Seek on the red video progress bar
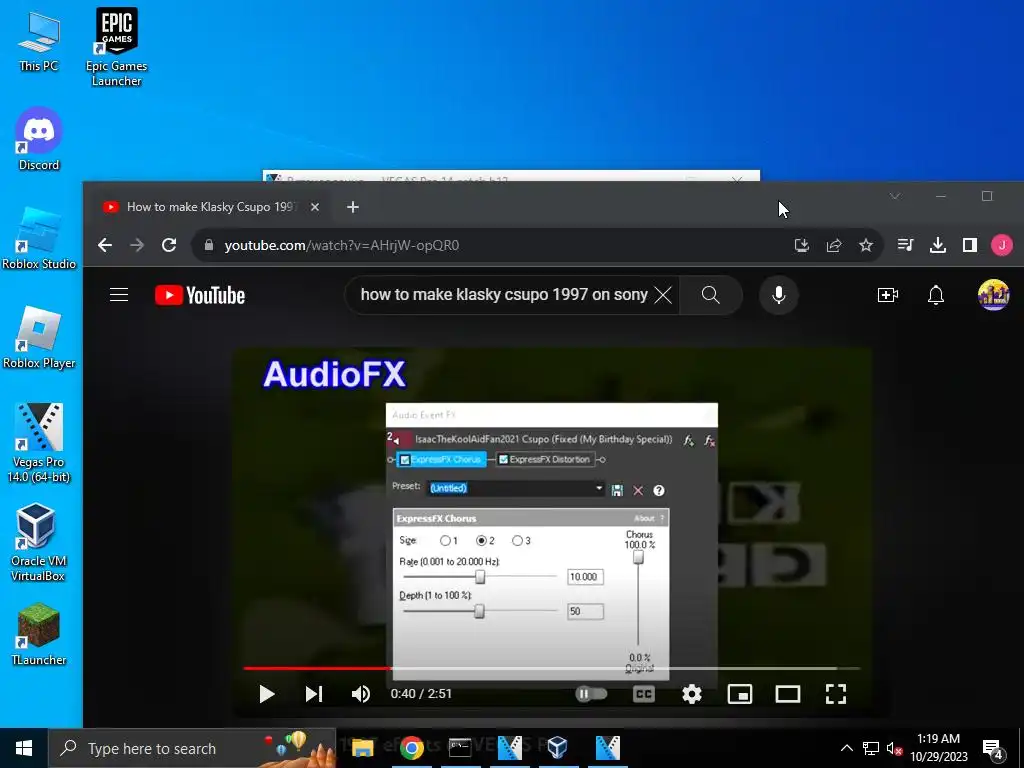This screenshot has height=768, width=1024. coord(552,668)
